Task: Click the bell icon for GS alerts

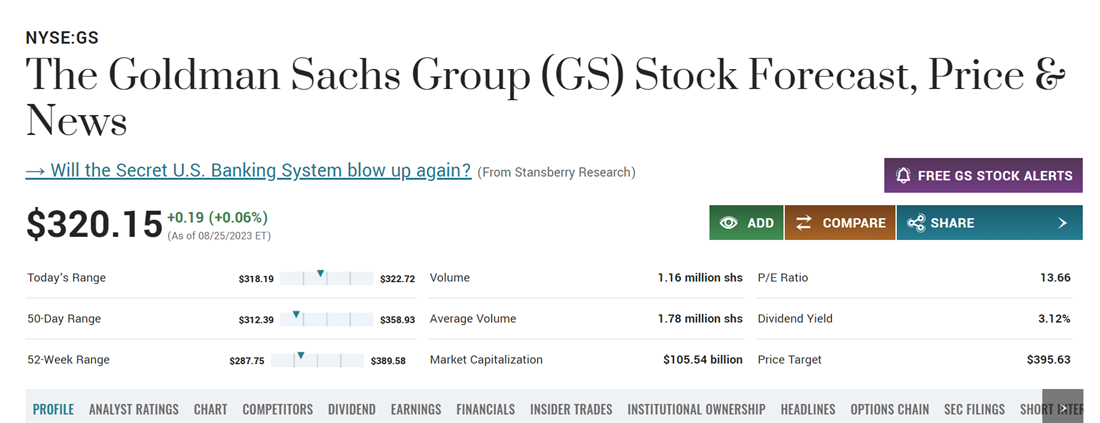Action: [904, 175]
